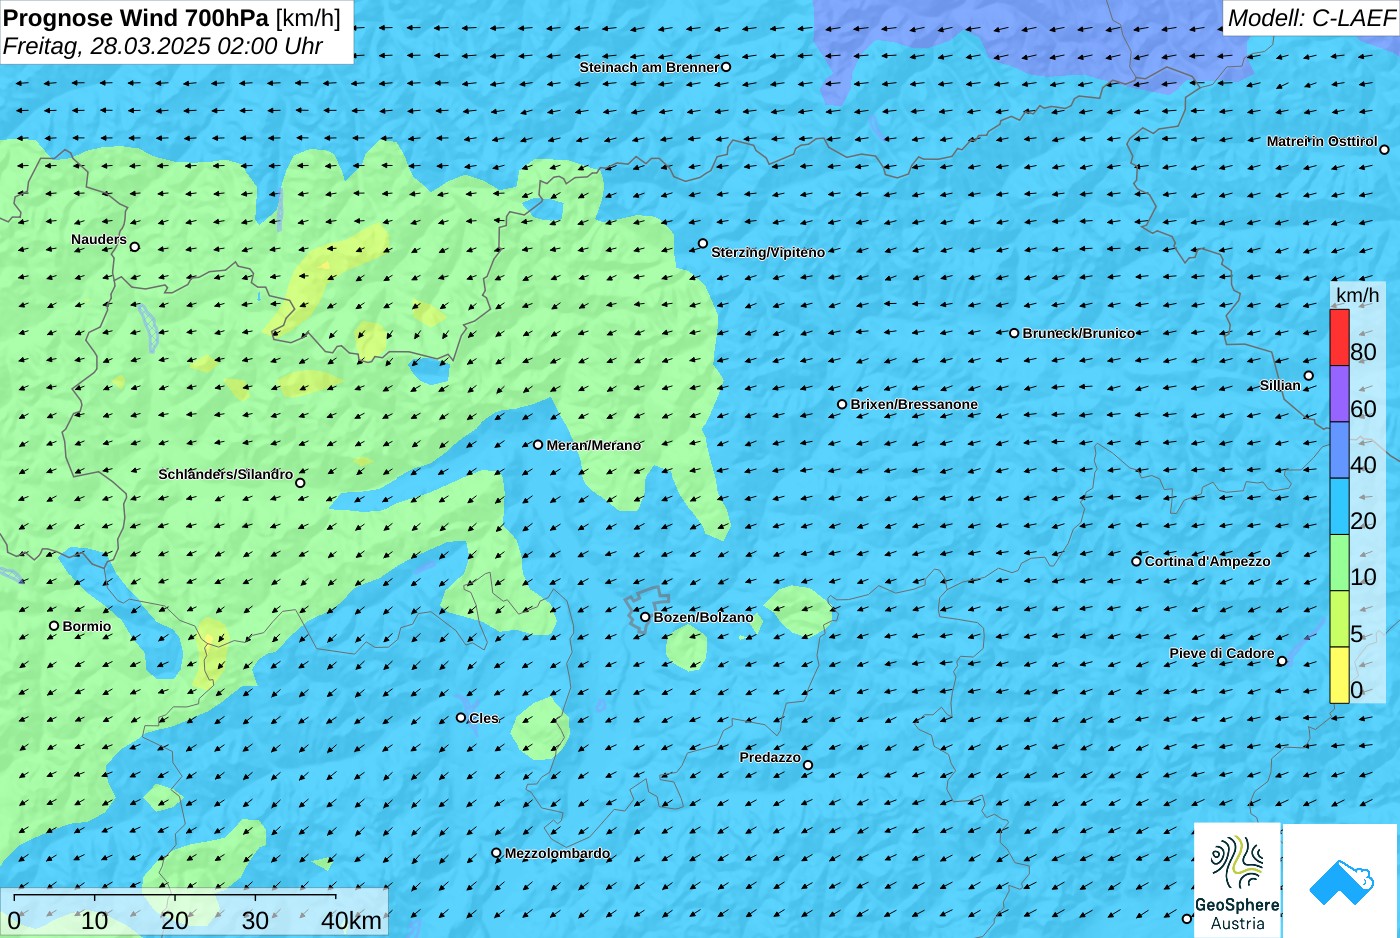Screen dimensions: 1400x938
Task: Click the 'Bruneck/Brunico' label
Action: 1079,333
